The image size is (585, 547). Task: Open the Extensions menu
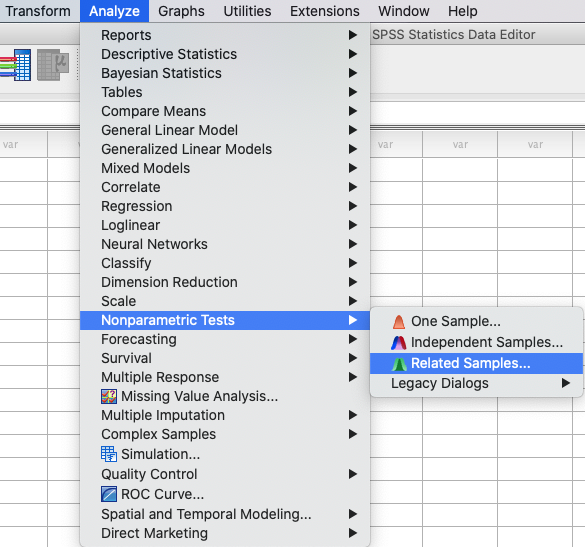[x=325, y=11]
